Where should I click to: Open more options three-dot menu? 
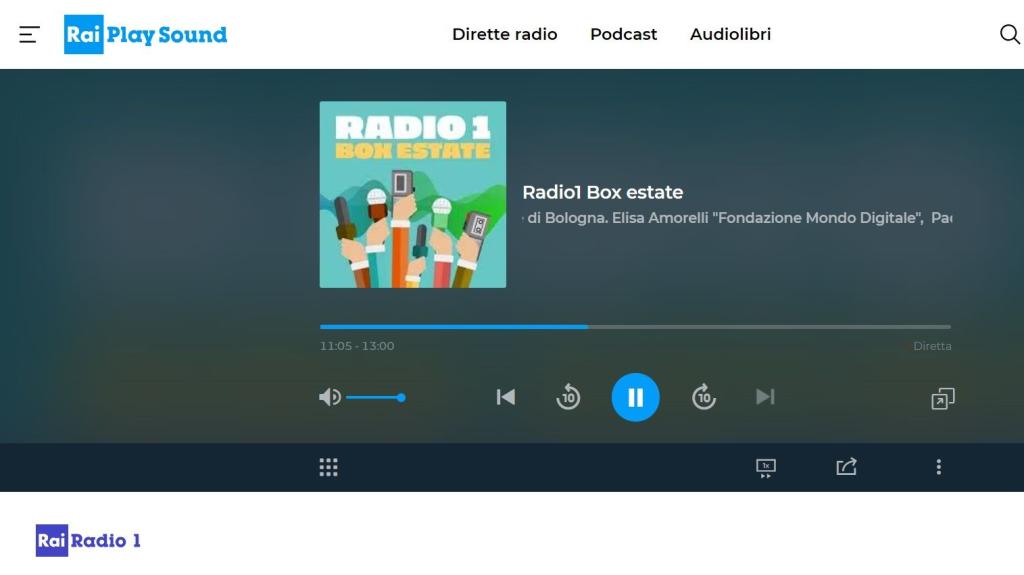pyautogui.click(x=938, y=467)
